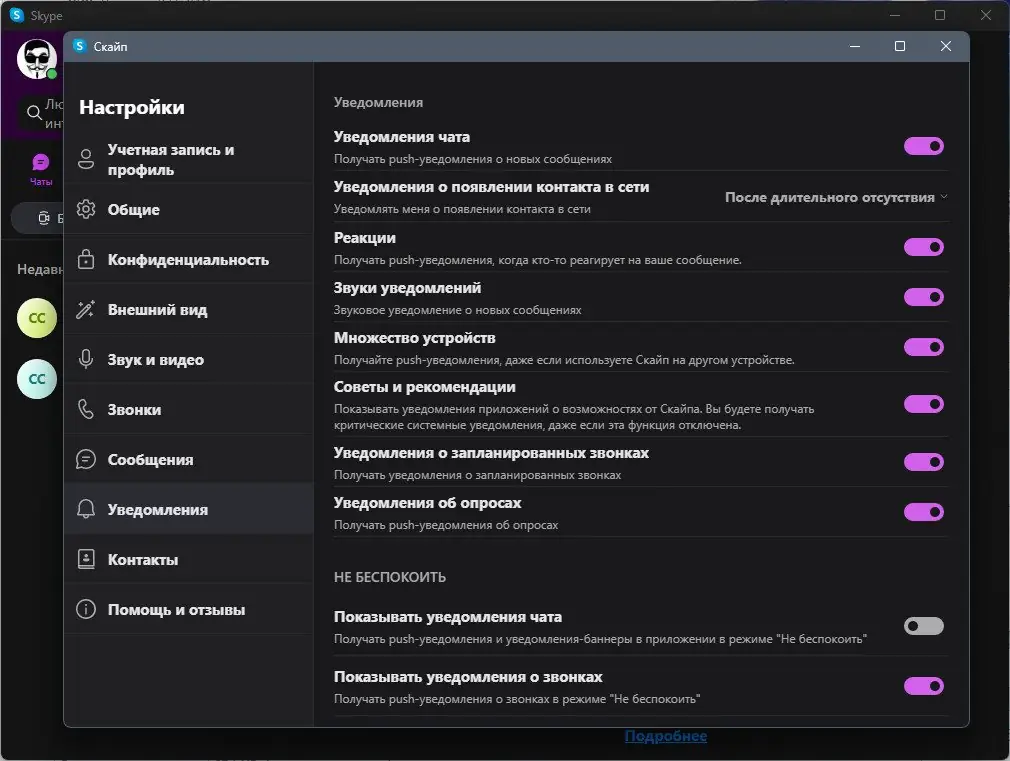
Task: Turn off Звуки уведомлений
Action: tap(923, 297)
